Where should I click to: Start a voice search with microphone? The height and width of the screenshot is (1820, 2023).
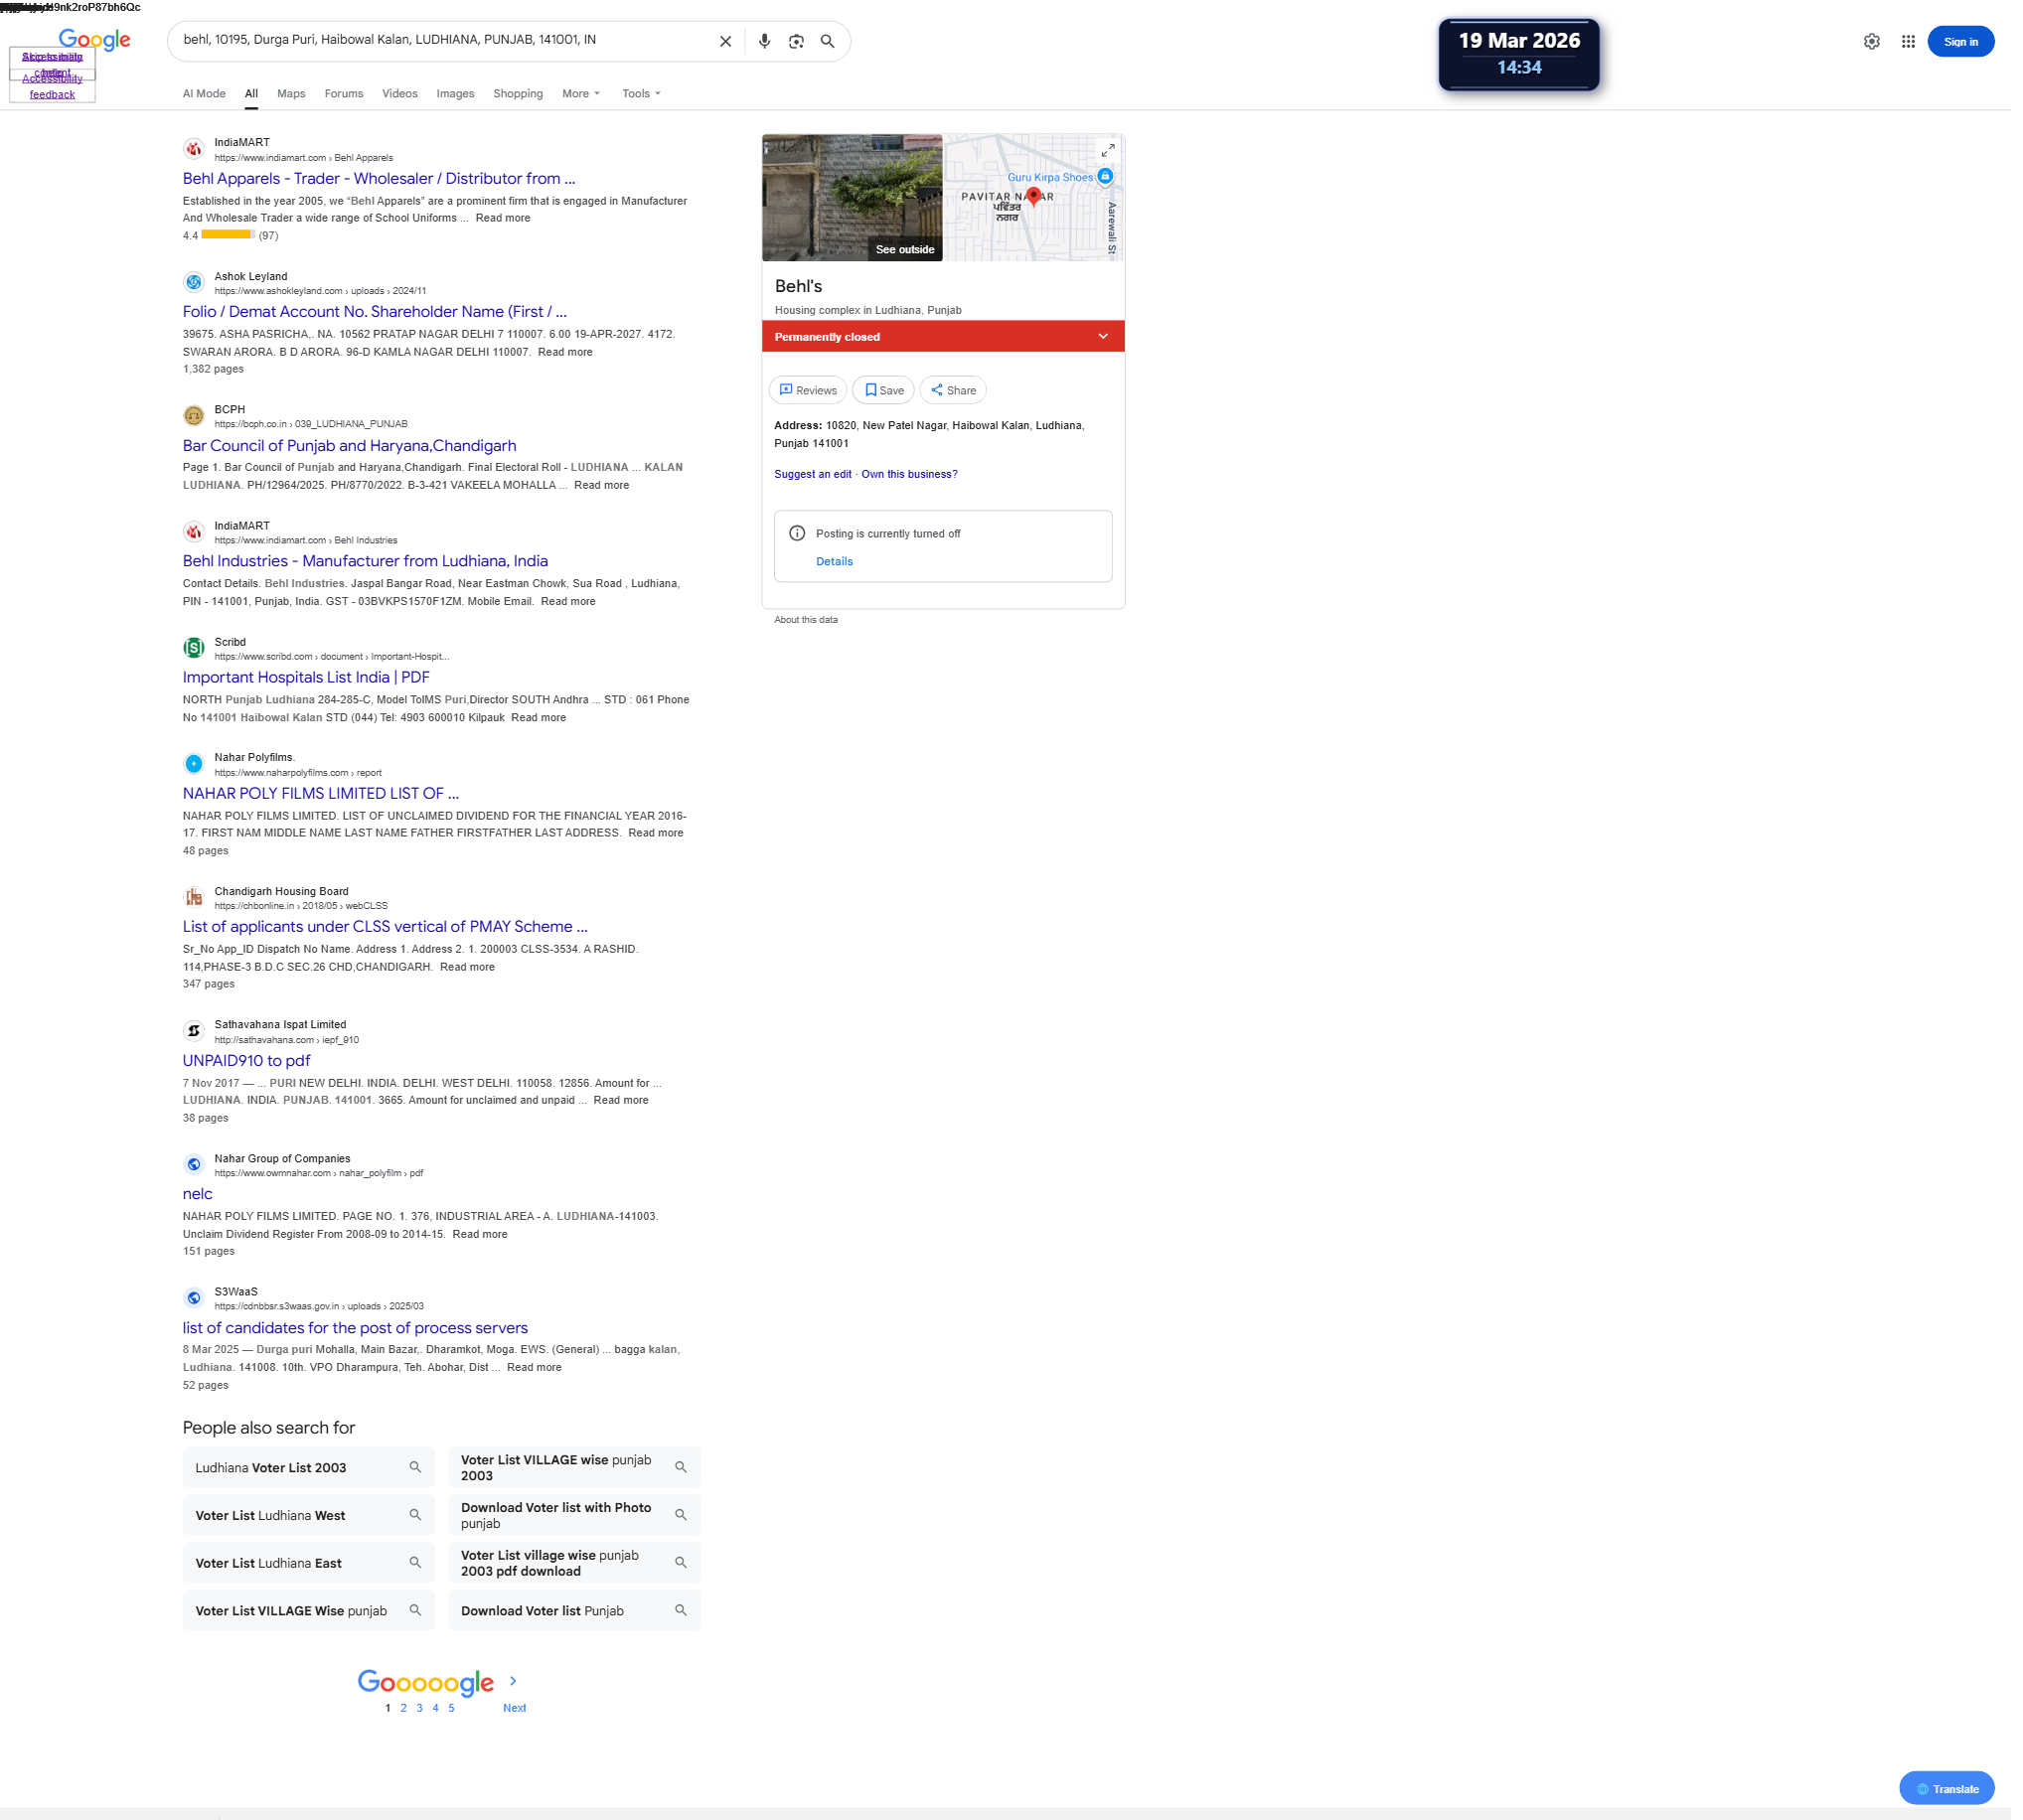[x=764, y=41]
